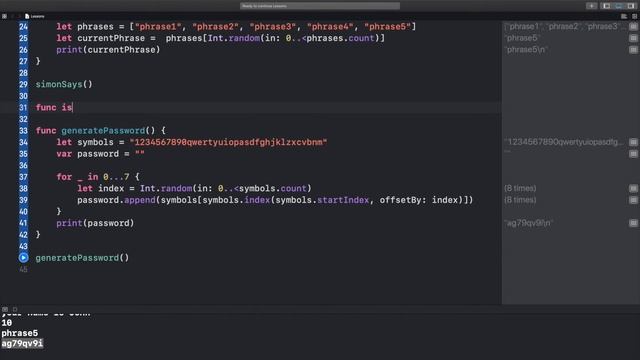Image resolution: width=640 pixels, height=360 pixels.
Task: Show Quick Look for line 39 (8 times) result
Action: tap(633, 200)
